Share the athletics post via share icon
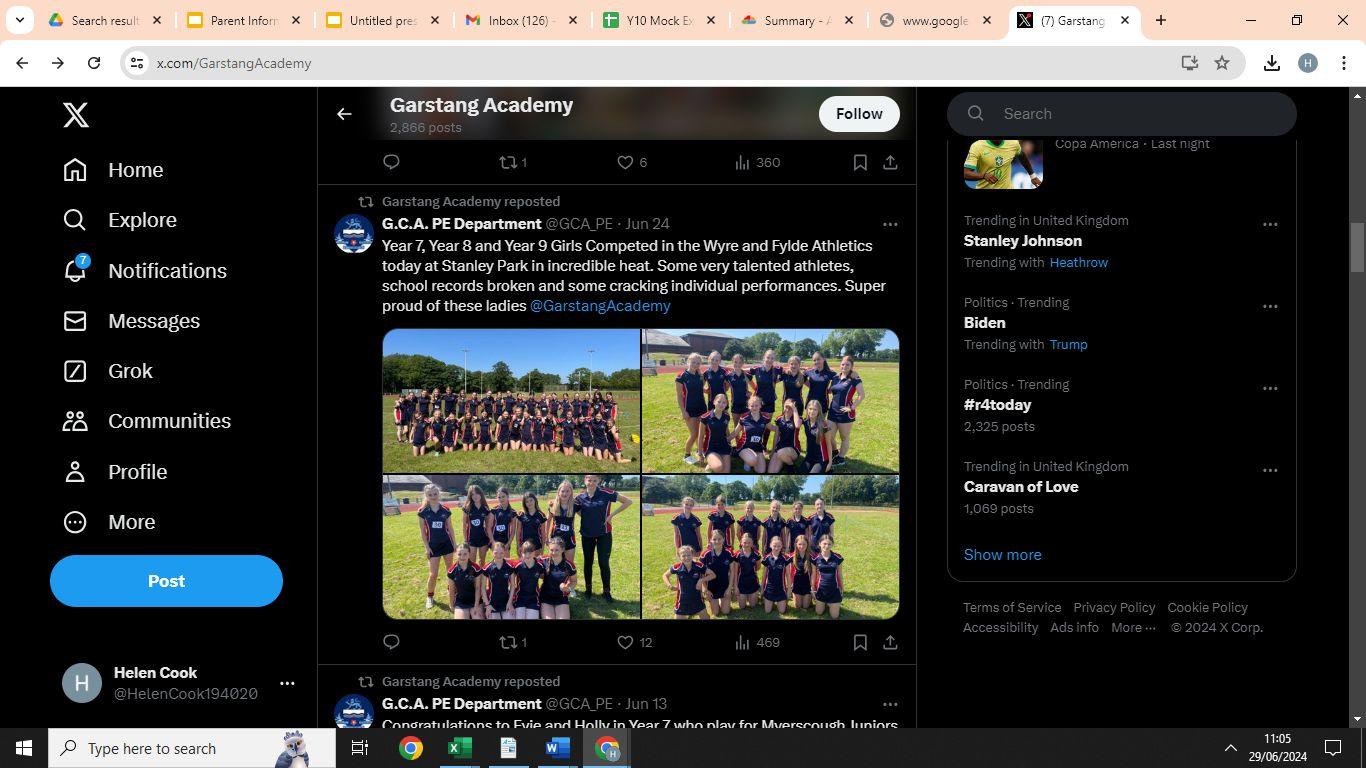 click(x=890, y=642)
